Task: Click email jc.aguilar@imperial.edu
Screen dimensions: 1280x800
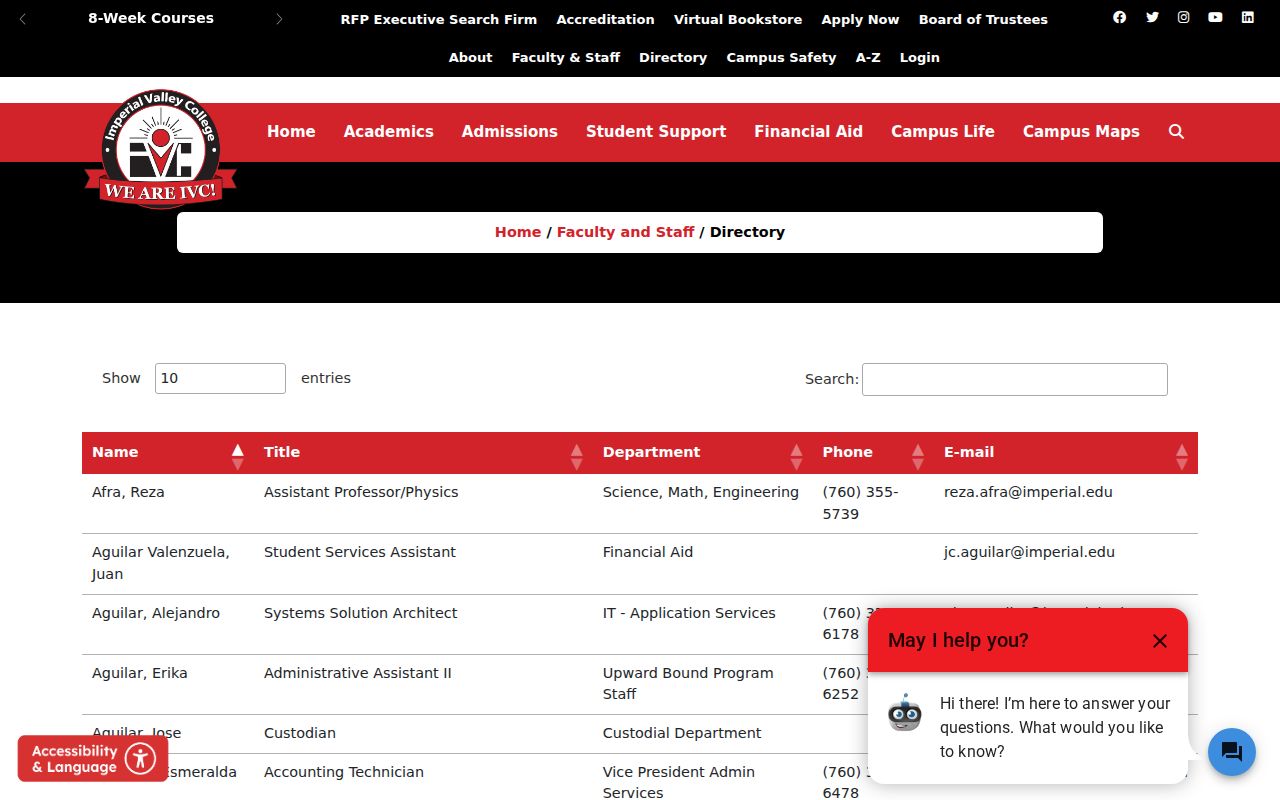Action: 1029,552
